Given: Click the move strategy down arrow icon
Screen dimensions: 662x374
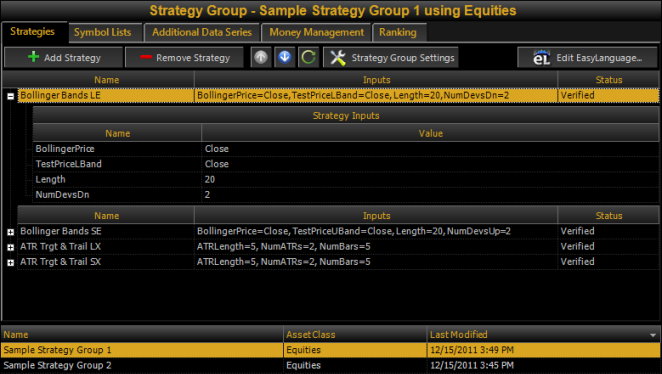Looking at the screenshot, I should [285, 57].
